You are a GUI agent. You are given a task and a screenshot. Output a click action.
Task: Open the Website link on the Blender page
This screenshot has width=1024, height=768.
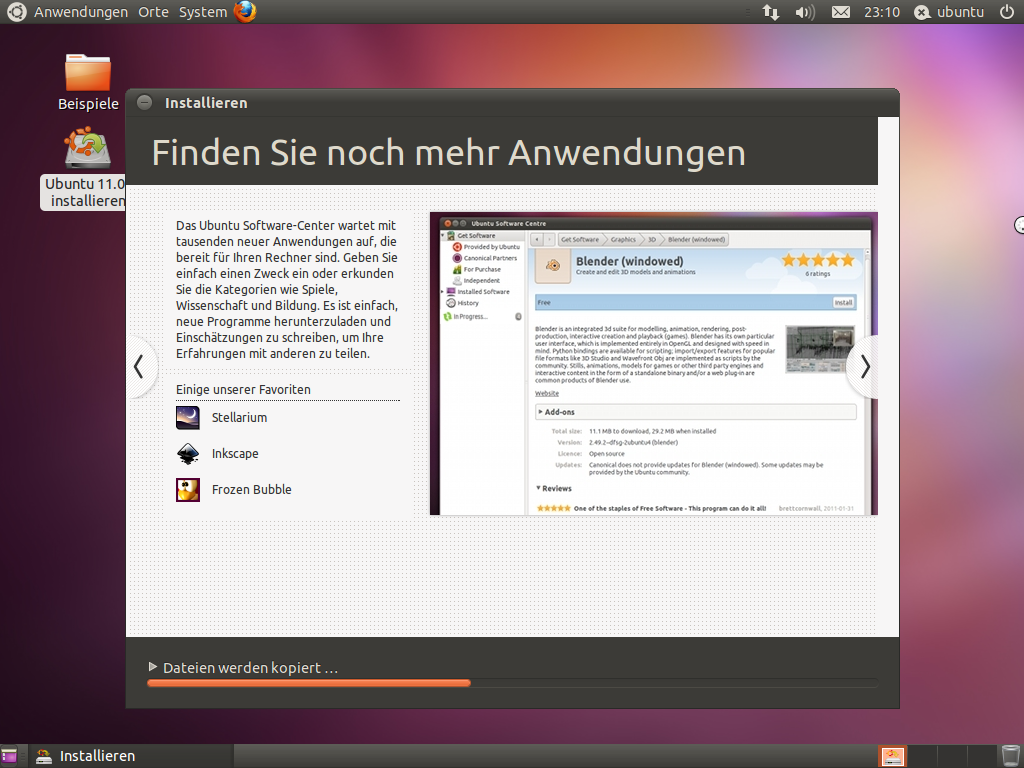547,393
